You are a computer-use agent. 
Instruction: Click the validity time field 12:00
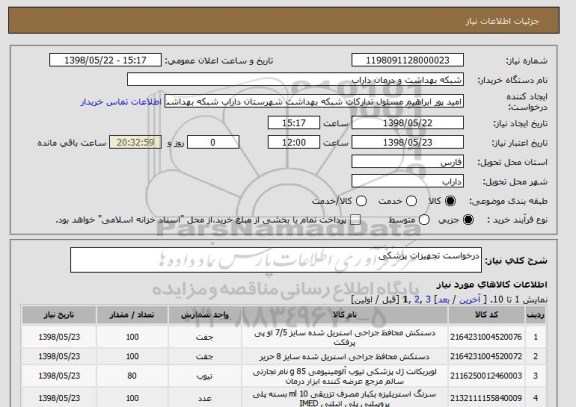coord(294,142)
